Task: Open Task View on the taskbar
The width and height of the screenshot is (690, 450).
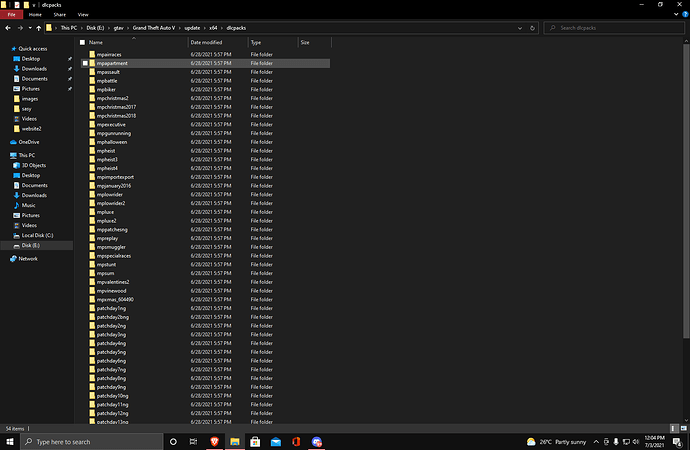Action: click(194, 441)
